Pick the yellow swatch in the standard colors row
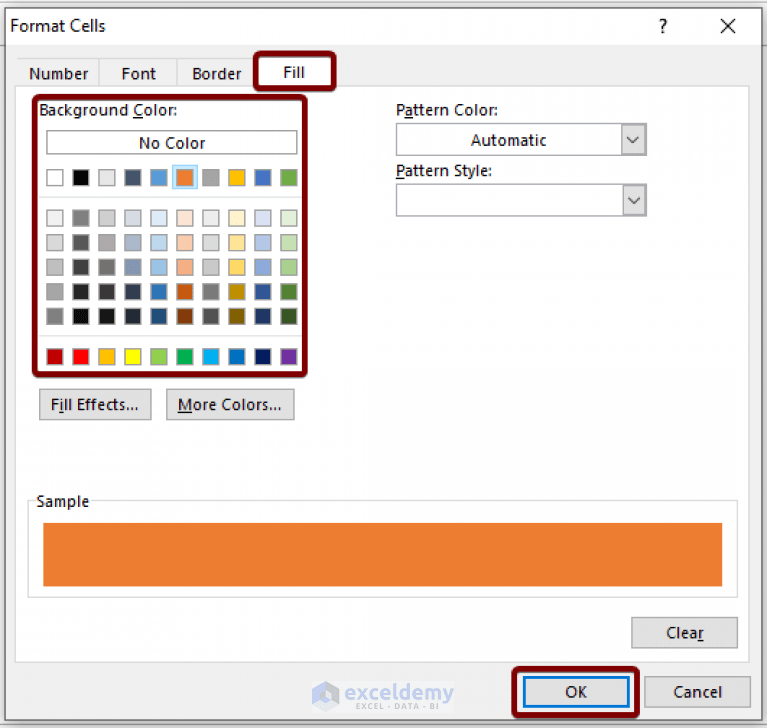 133,357
